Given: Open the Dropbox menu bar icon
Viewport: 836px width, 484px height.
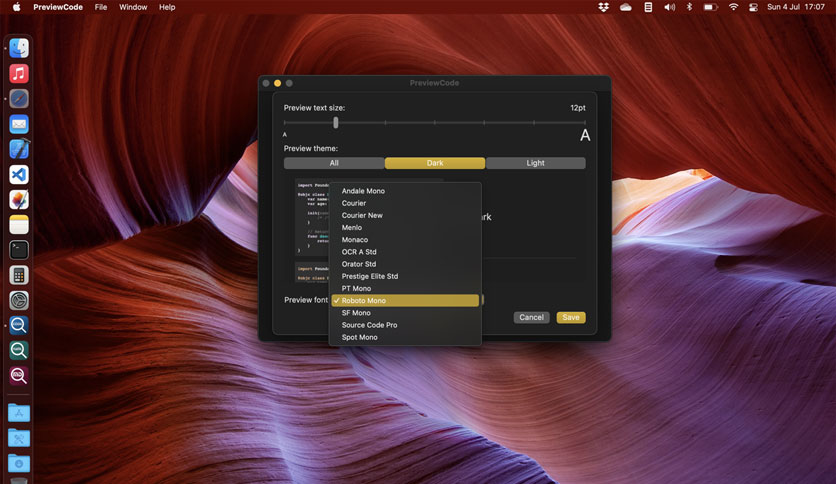Looking at the screenshot, I should [x=604, y=7].
